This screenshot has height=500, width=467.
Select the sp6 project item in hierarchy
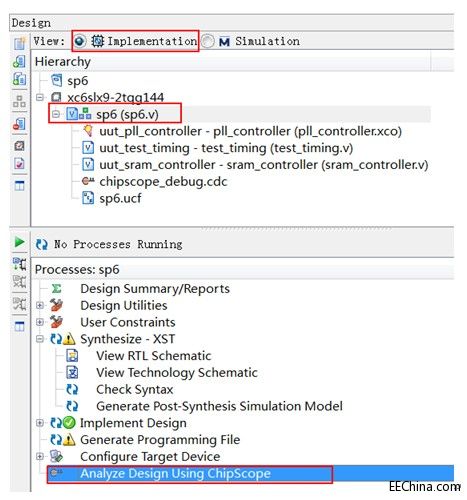tap(78, 81)
